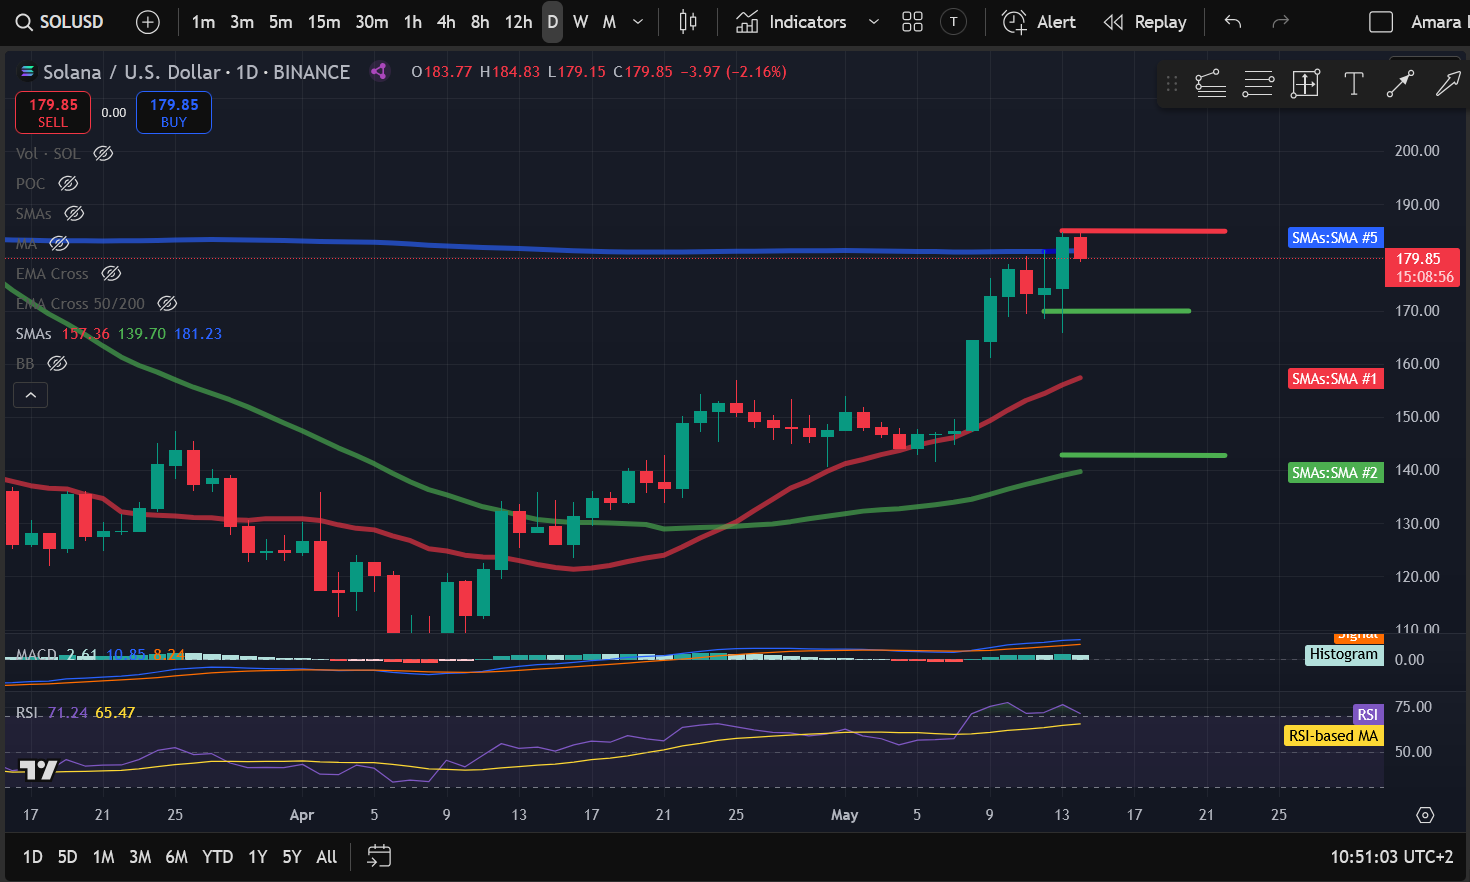Switch to the W weekly interval
This screenshot has height=882, width=1470.
(x=580, y=22)
